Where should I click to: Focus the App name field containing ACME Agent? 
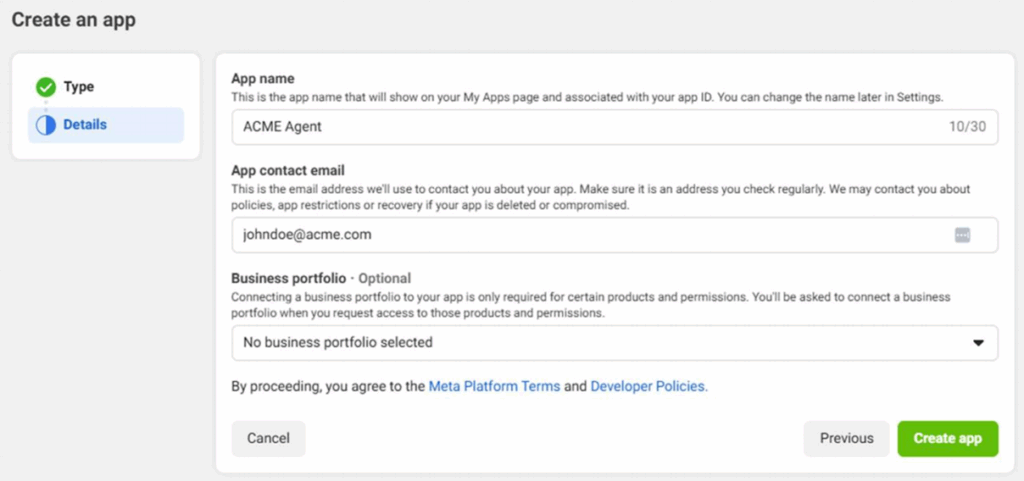point(580,127)
